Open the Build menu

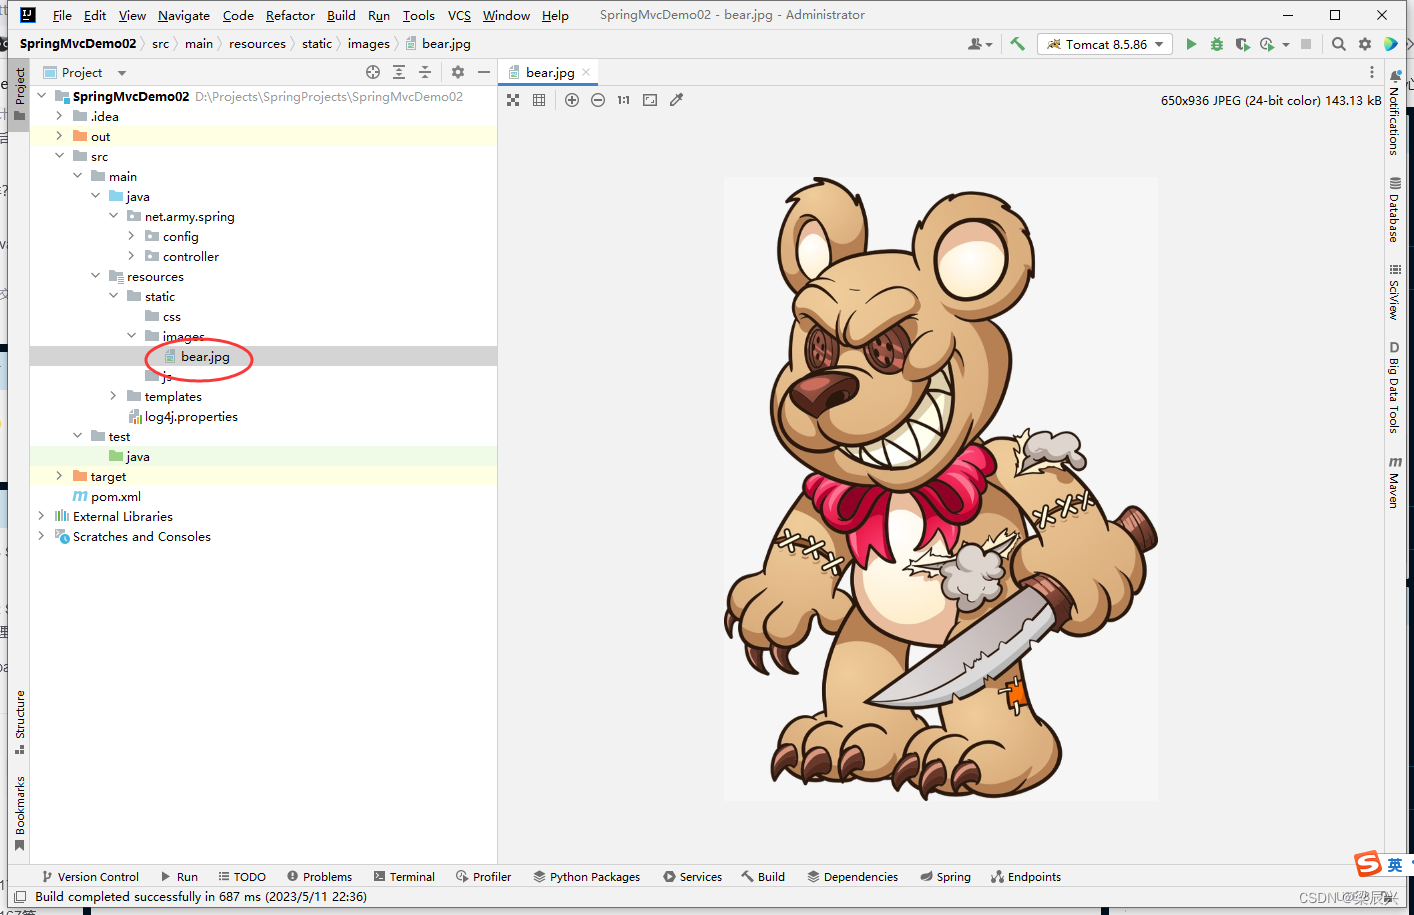pos(341,15)
